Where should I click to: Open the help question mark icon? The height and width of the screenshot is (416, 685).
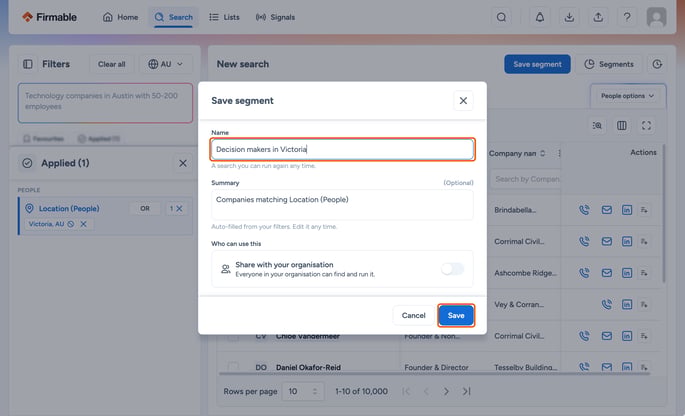pos(627,17)
